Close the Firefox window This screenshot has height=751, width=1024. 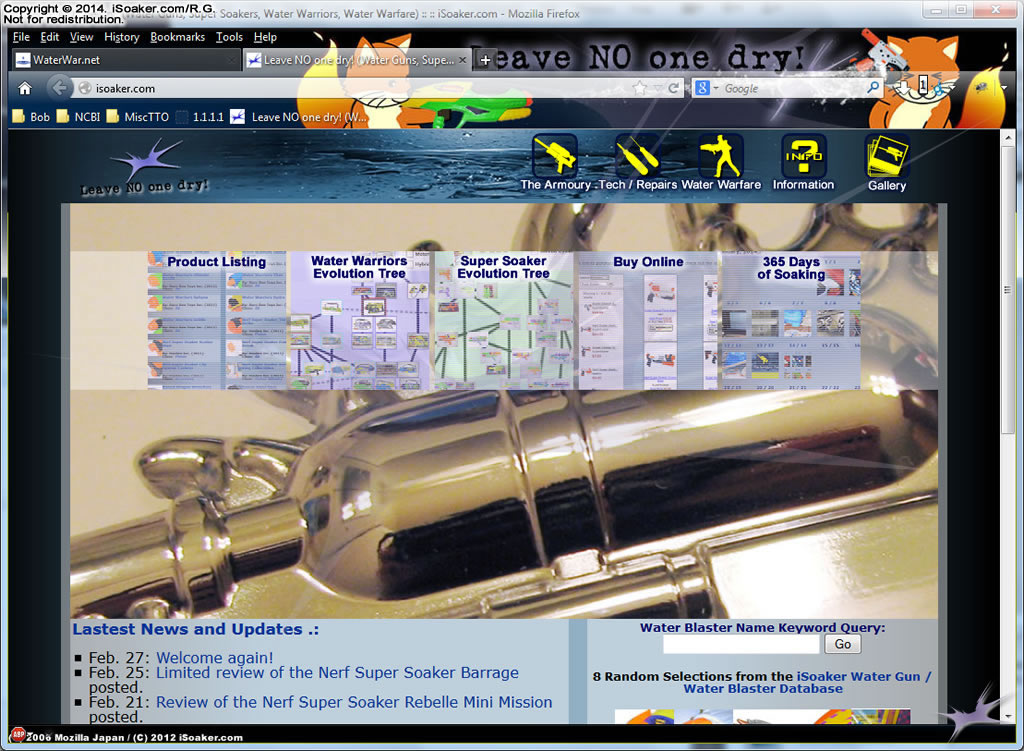(x=995, y=10)
